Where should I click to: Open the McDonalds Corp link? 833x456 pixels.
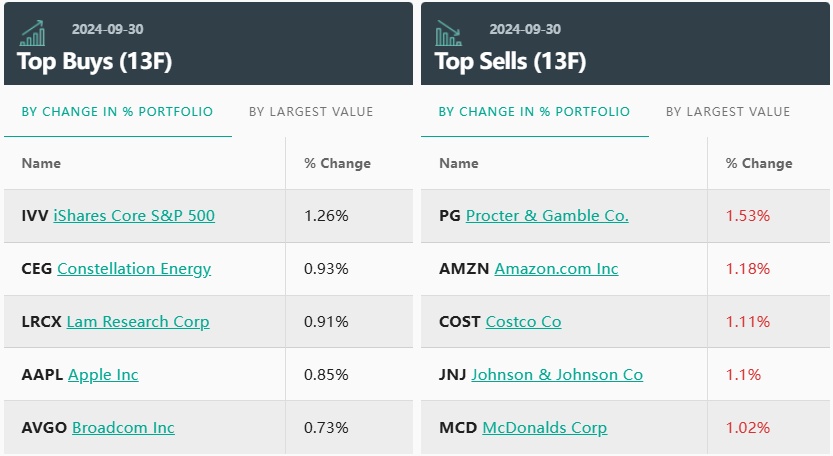(x=544, y=428)
